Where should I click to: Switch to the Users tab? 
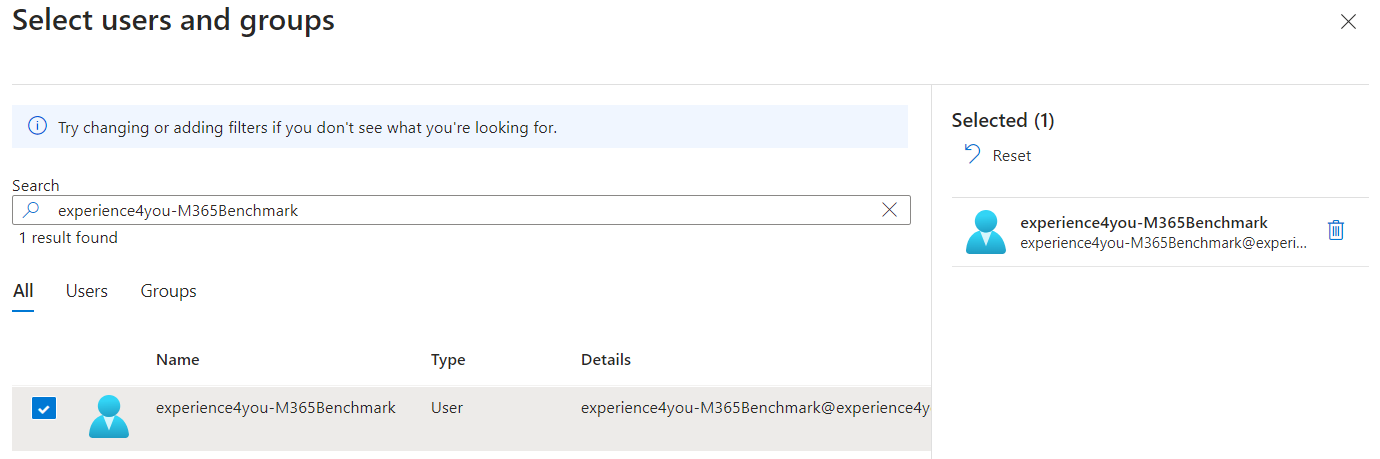click(x=87, y=291)
